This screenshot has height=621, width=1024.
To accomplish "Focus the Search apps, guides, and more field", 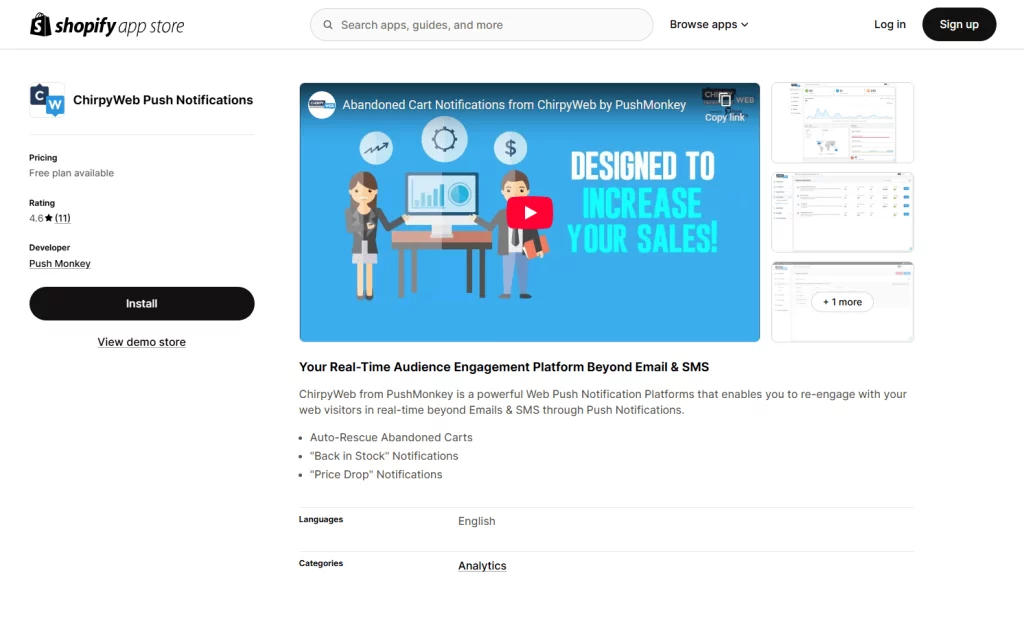I will [481, 25].
